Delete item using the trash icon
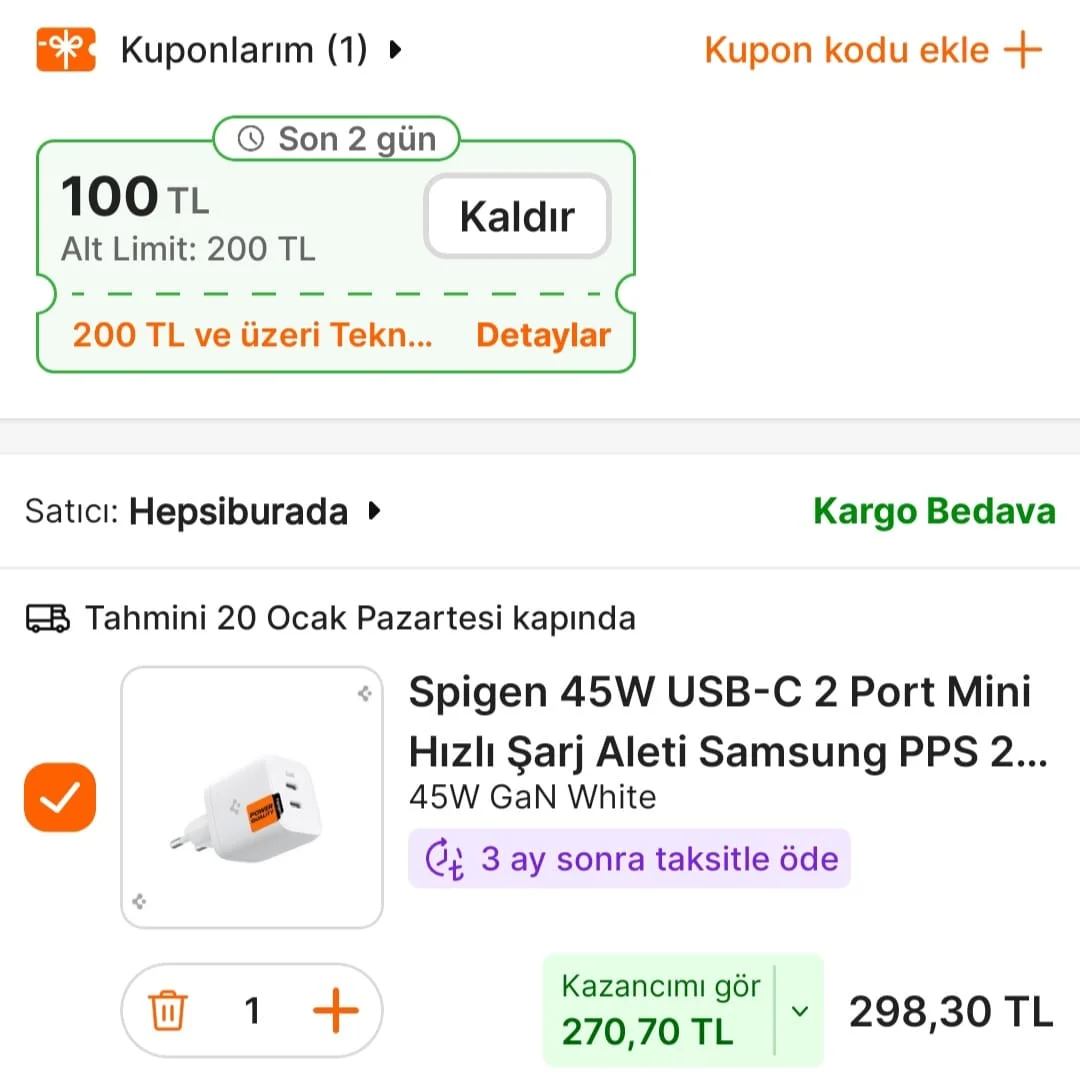1080x1080 pixels. 167,1011
